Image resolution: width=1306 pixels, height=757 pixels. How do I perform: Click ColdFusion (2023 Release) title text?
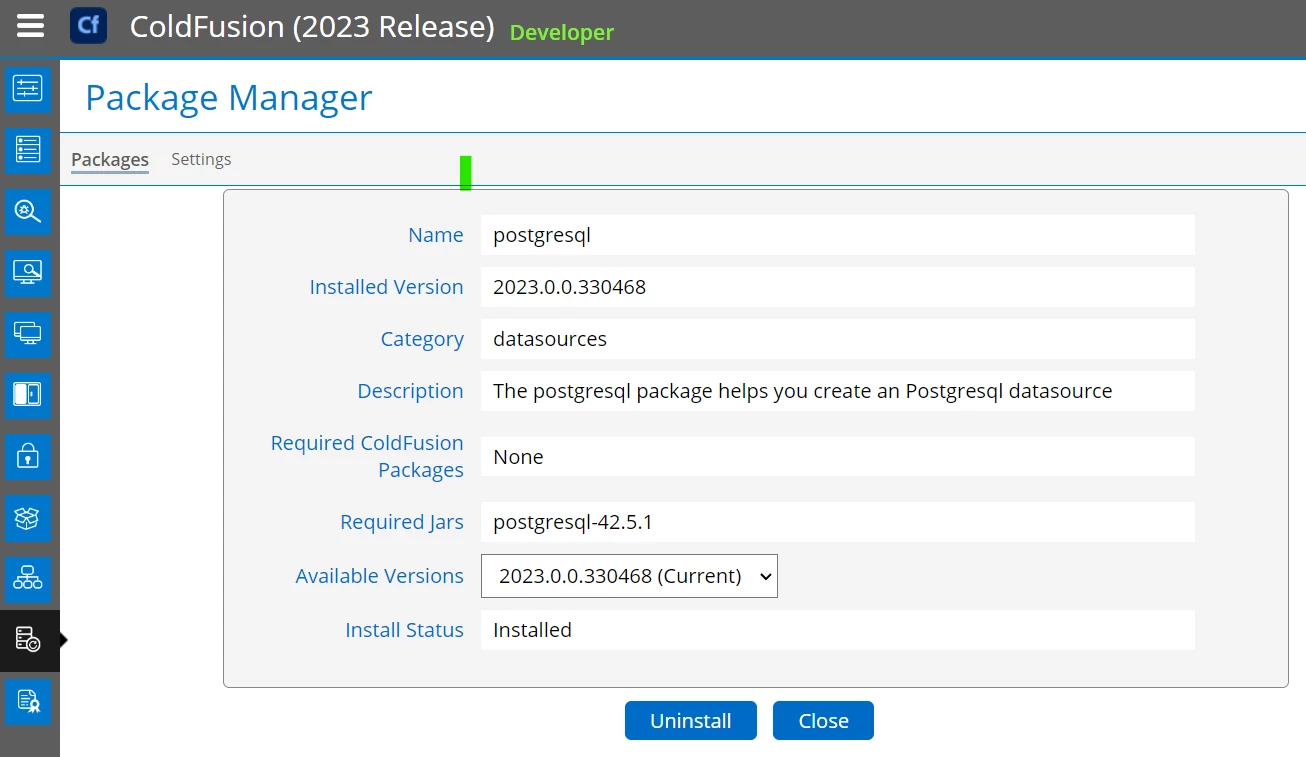[312, 27]
